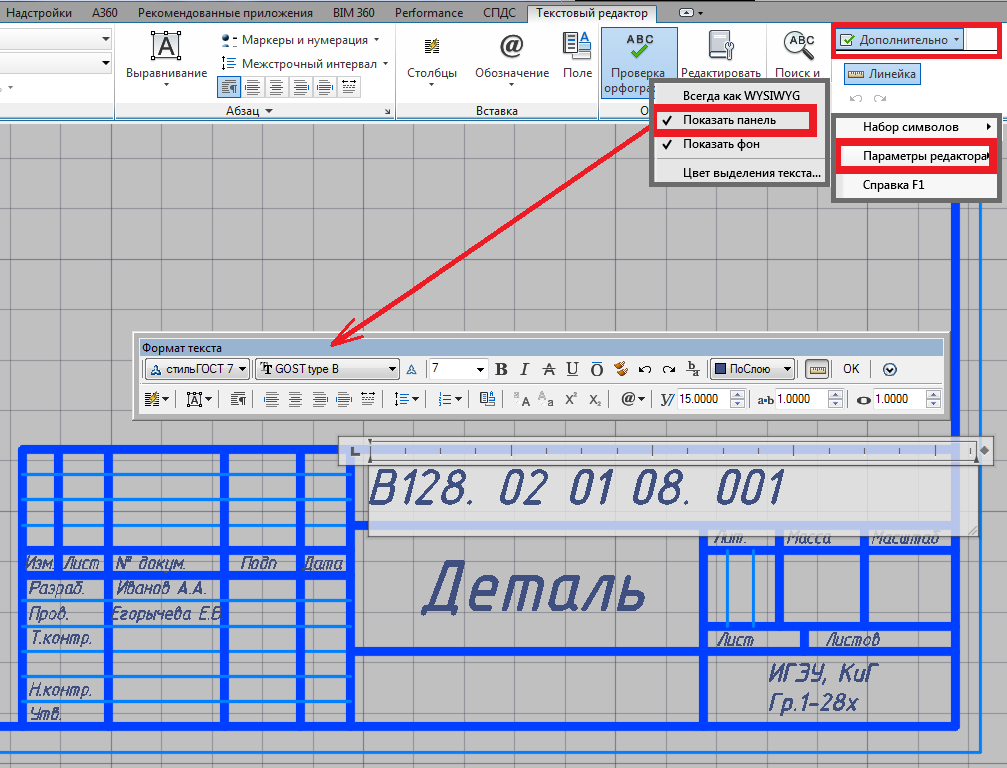The width and height of the screenshot is (1007, 768).
Task: Toggle Italic in the text format toolbar
Action: point(524,369)
